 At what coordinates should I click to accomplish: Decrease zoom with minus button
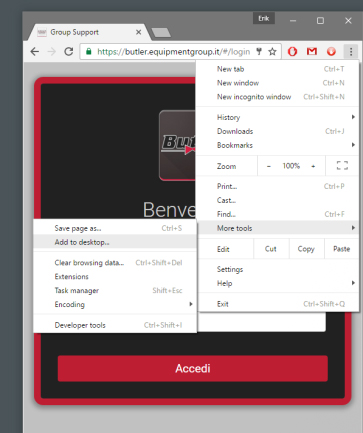(269, 166)
